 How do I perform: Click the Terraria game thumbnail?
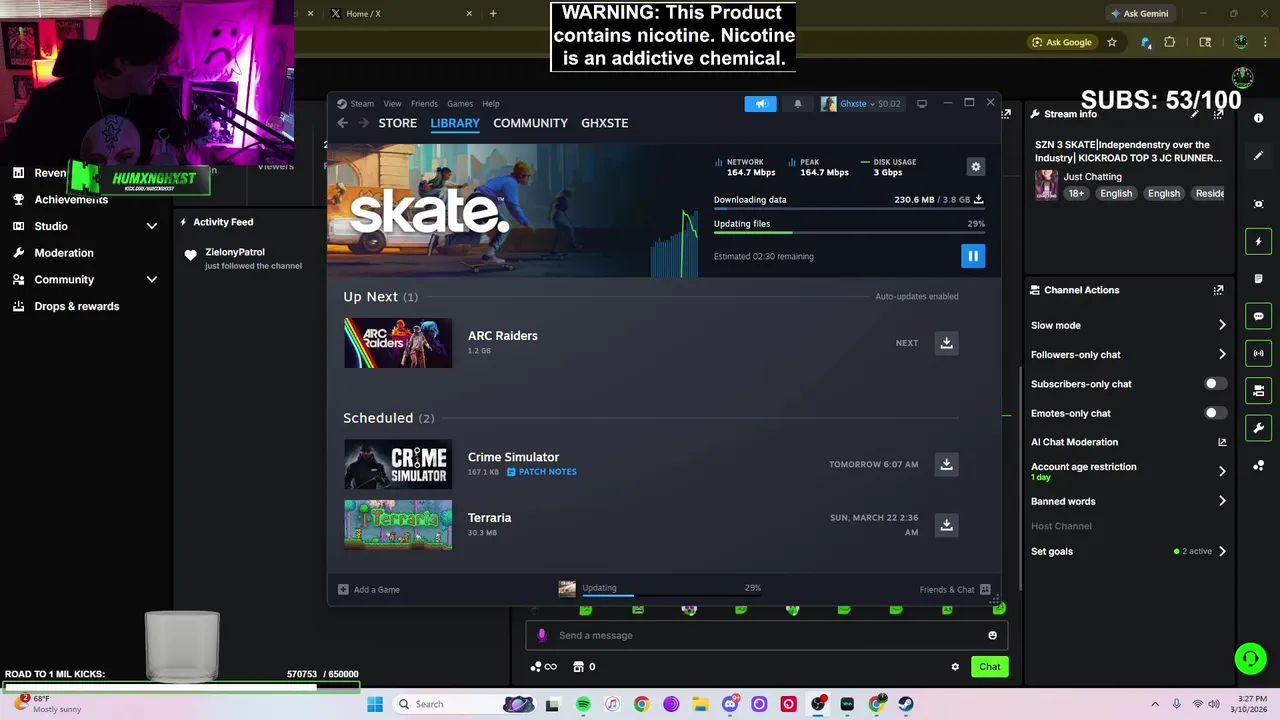click(398, 525)
